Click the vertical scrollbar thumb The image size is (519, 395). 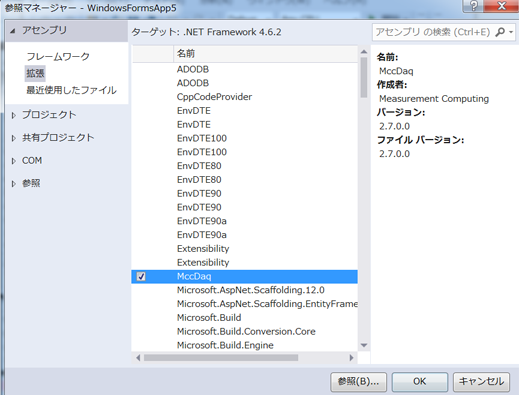364,77
